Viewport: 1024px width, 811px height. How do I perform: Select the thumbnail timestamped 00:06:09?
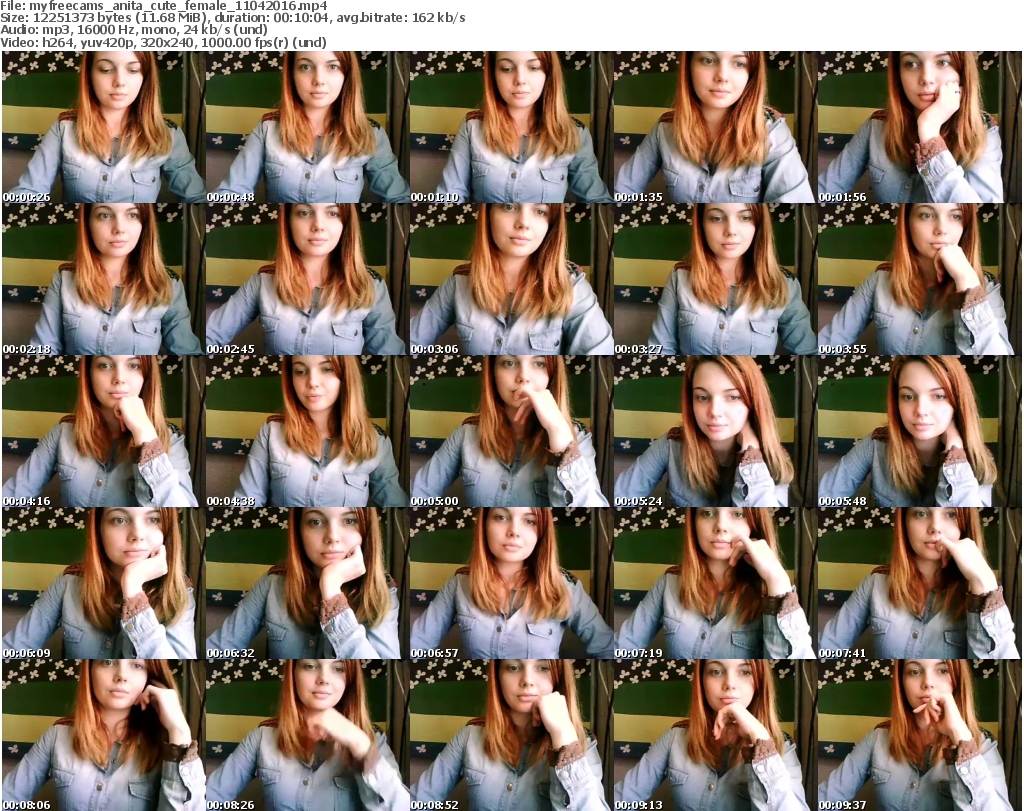[x=103, y=584]
